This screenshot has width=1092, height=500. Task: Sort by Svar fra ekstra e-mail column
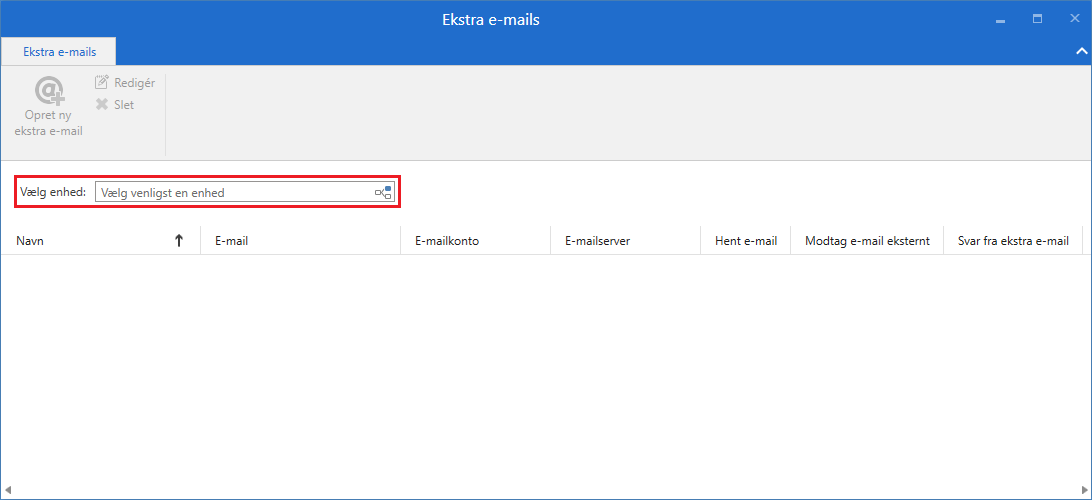tap(1013, 241)
